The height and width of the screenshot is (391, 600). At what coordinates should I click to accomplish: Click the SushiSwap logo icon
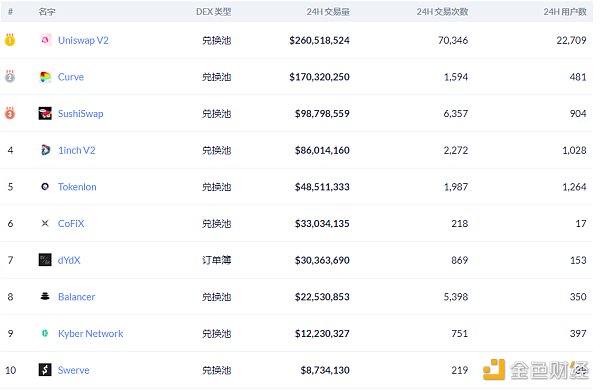coord(45,114)
